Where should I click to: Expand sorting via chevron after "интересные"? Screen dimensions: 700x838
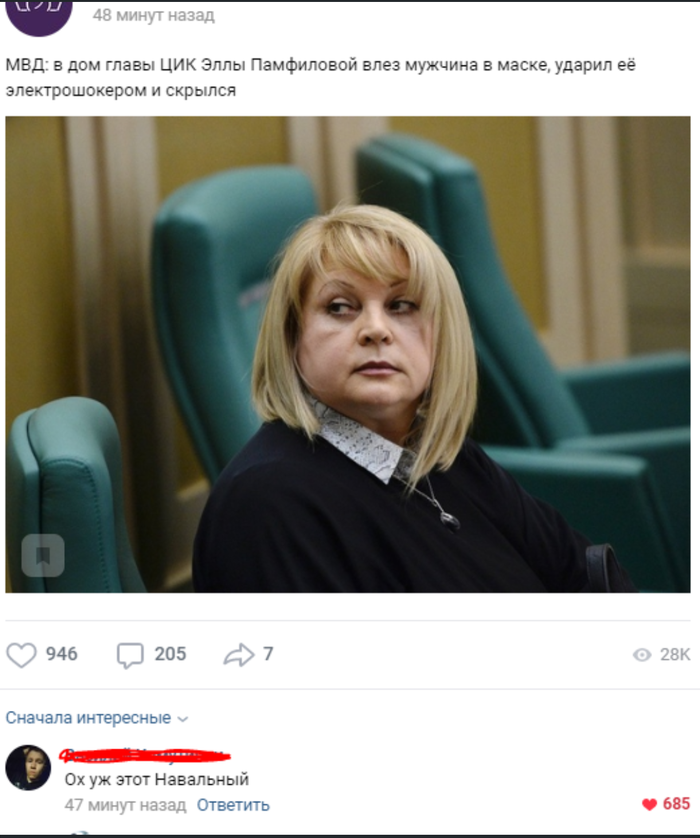pos(183,719)
